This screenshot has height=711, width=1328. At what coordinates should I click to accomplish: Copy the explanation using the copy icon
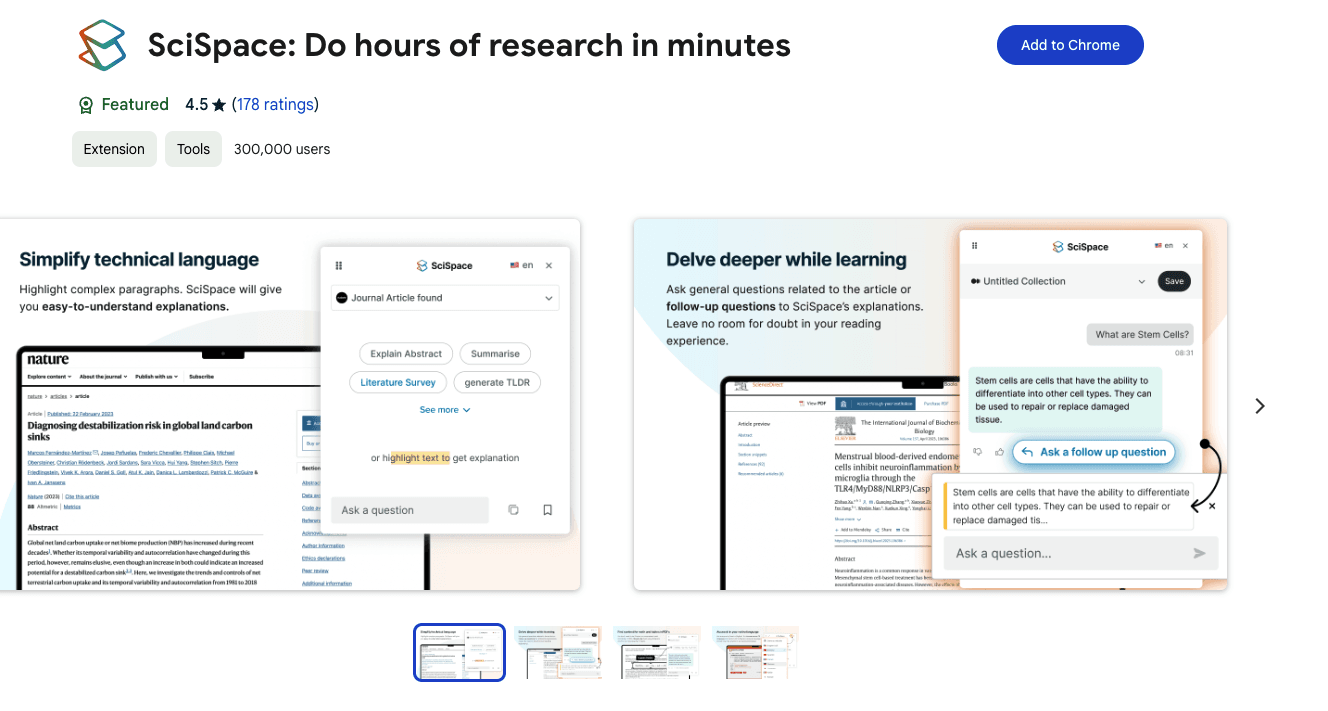click(x=513, y=509)
